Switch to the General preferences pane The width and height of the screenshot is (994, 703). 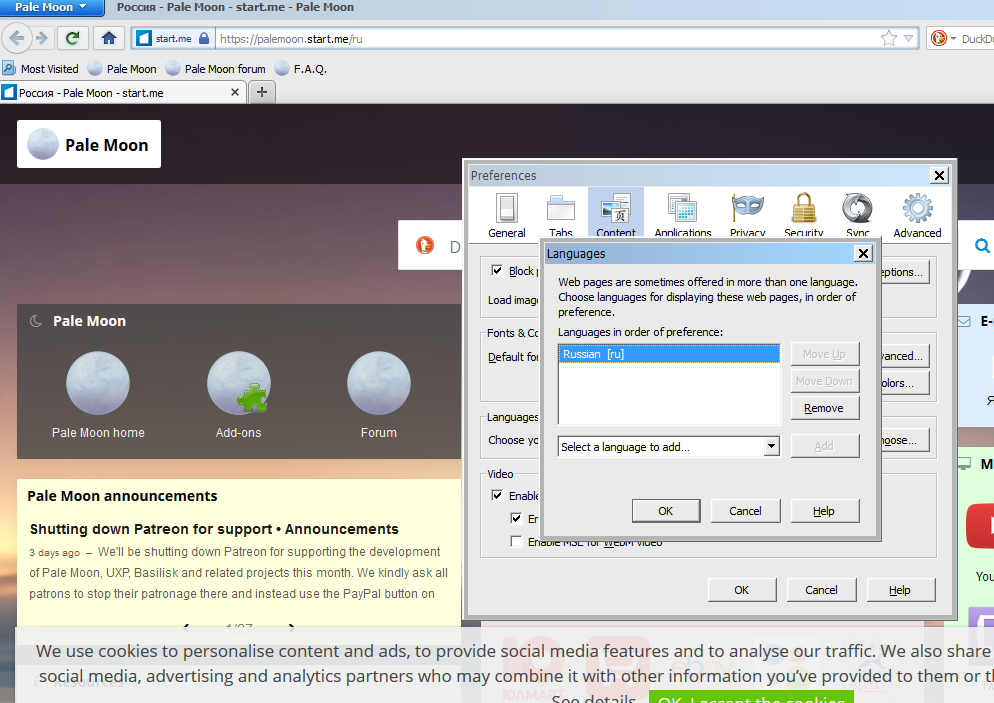507,215
